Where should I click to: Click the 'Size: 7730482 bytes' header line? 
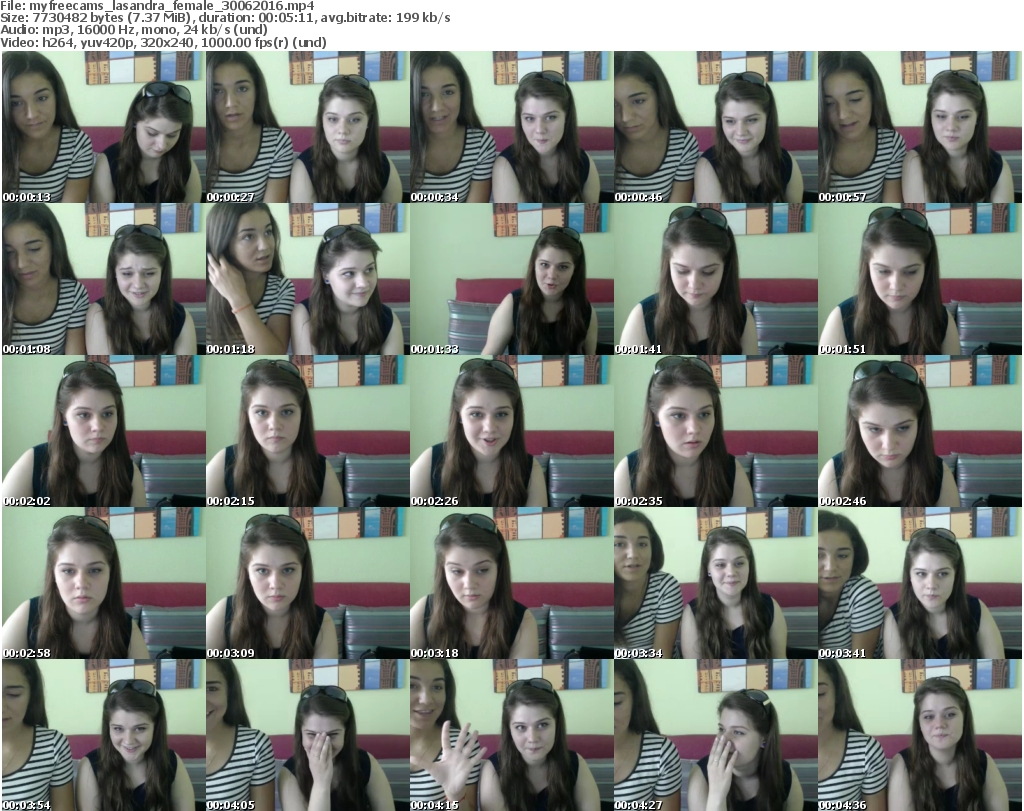[x=225, y=18]
